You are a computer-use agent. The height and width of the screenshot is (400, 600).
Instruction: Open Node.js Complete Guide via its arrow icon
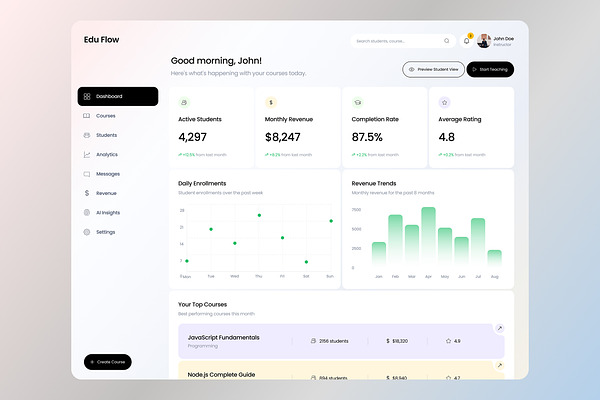pos(499,366)
